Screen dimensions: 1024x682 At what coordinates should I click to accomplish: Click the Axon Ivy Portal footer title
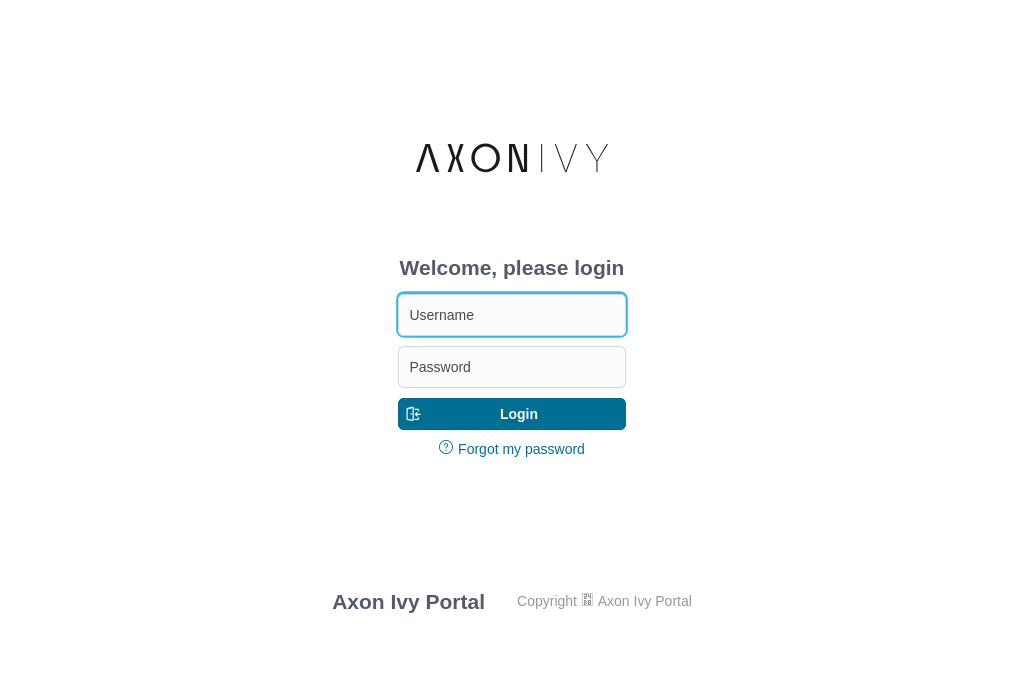pos(408,601)
